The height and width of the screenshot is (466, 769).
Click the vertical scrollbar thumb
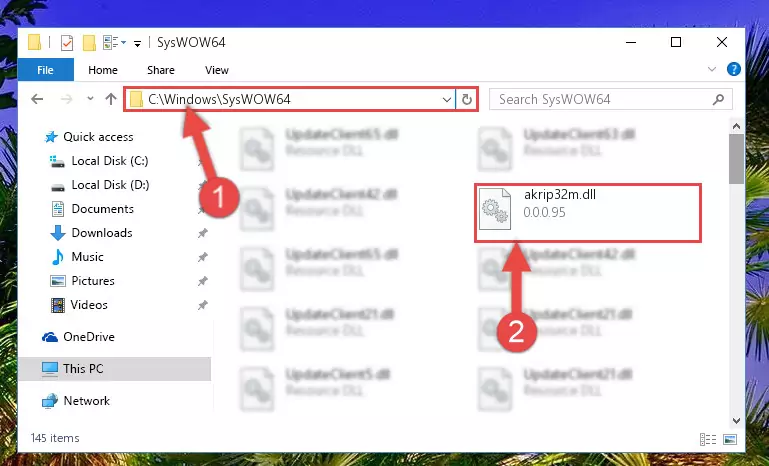pos(736,159)
